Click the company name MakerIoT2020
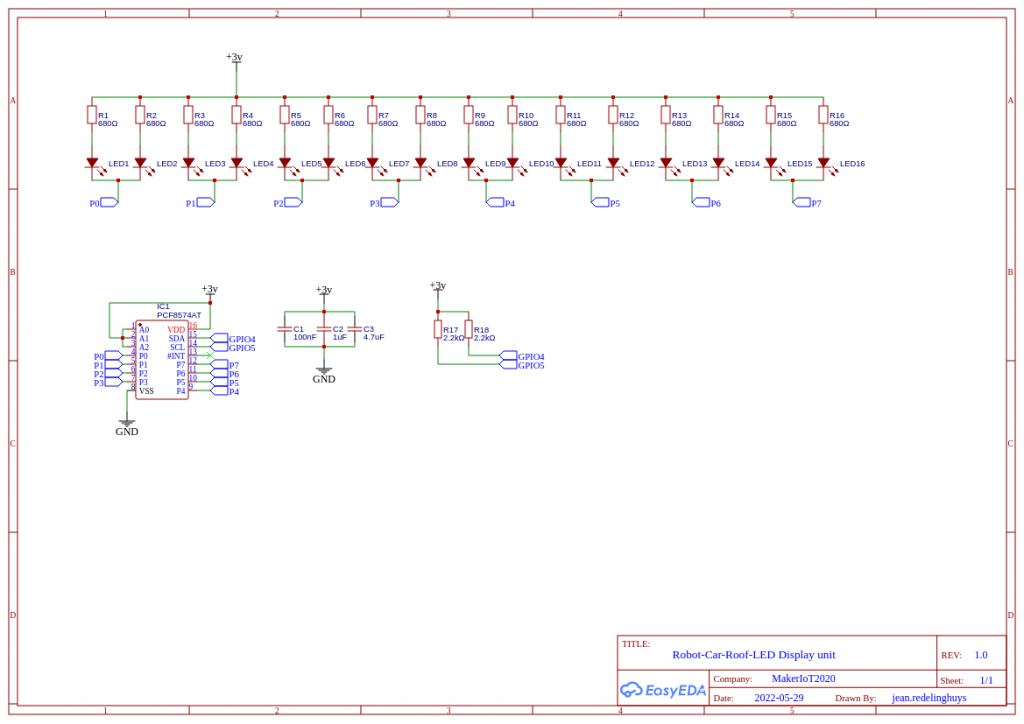 point(803,679)
